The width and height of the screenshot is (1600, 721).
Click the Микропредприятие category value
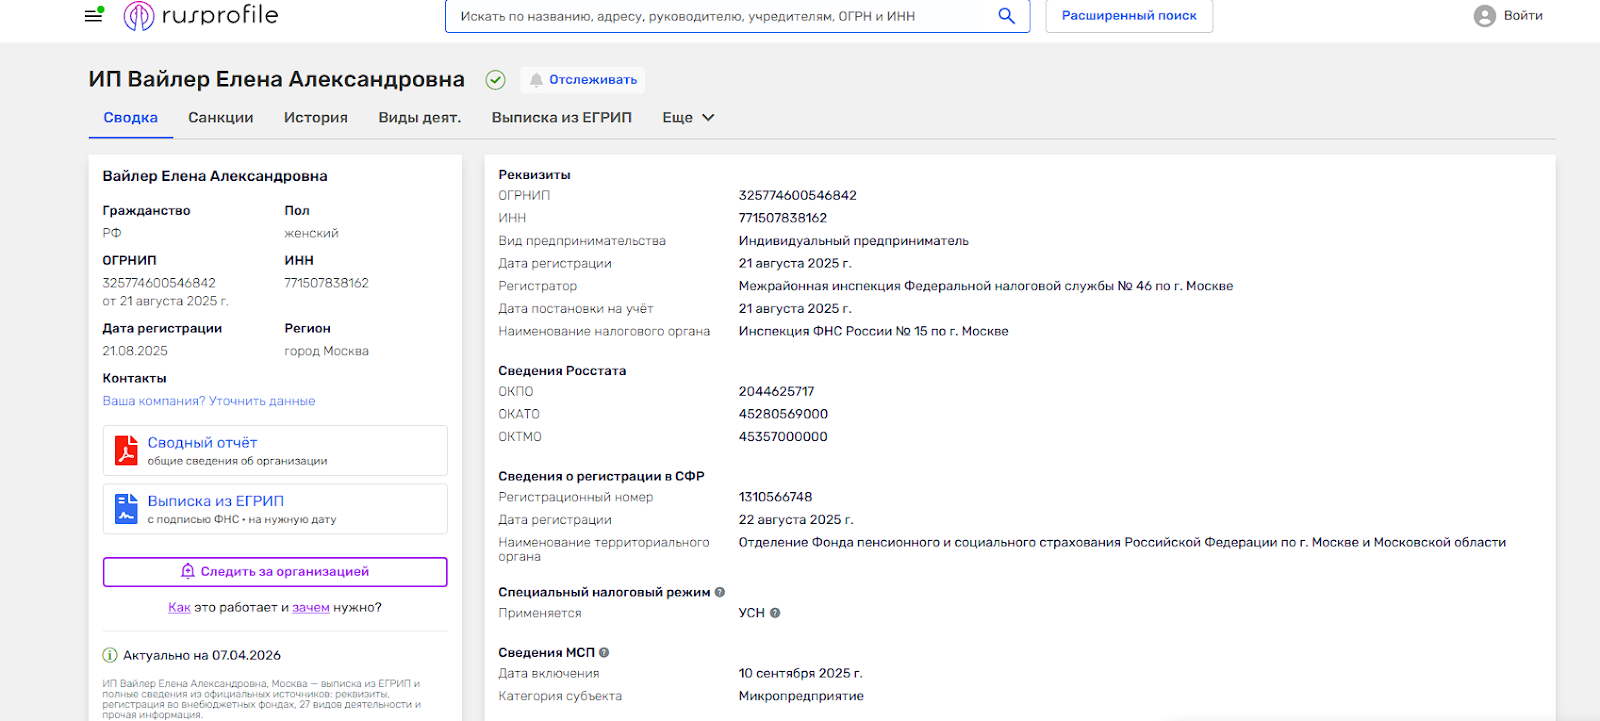click(801, 696)
